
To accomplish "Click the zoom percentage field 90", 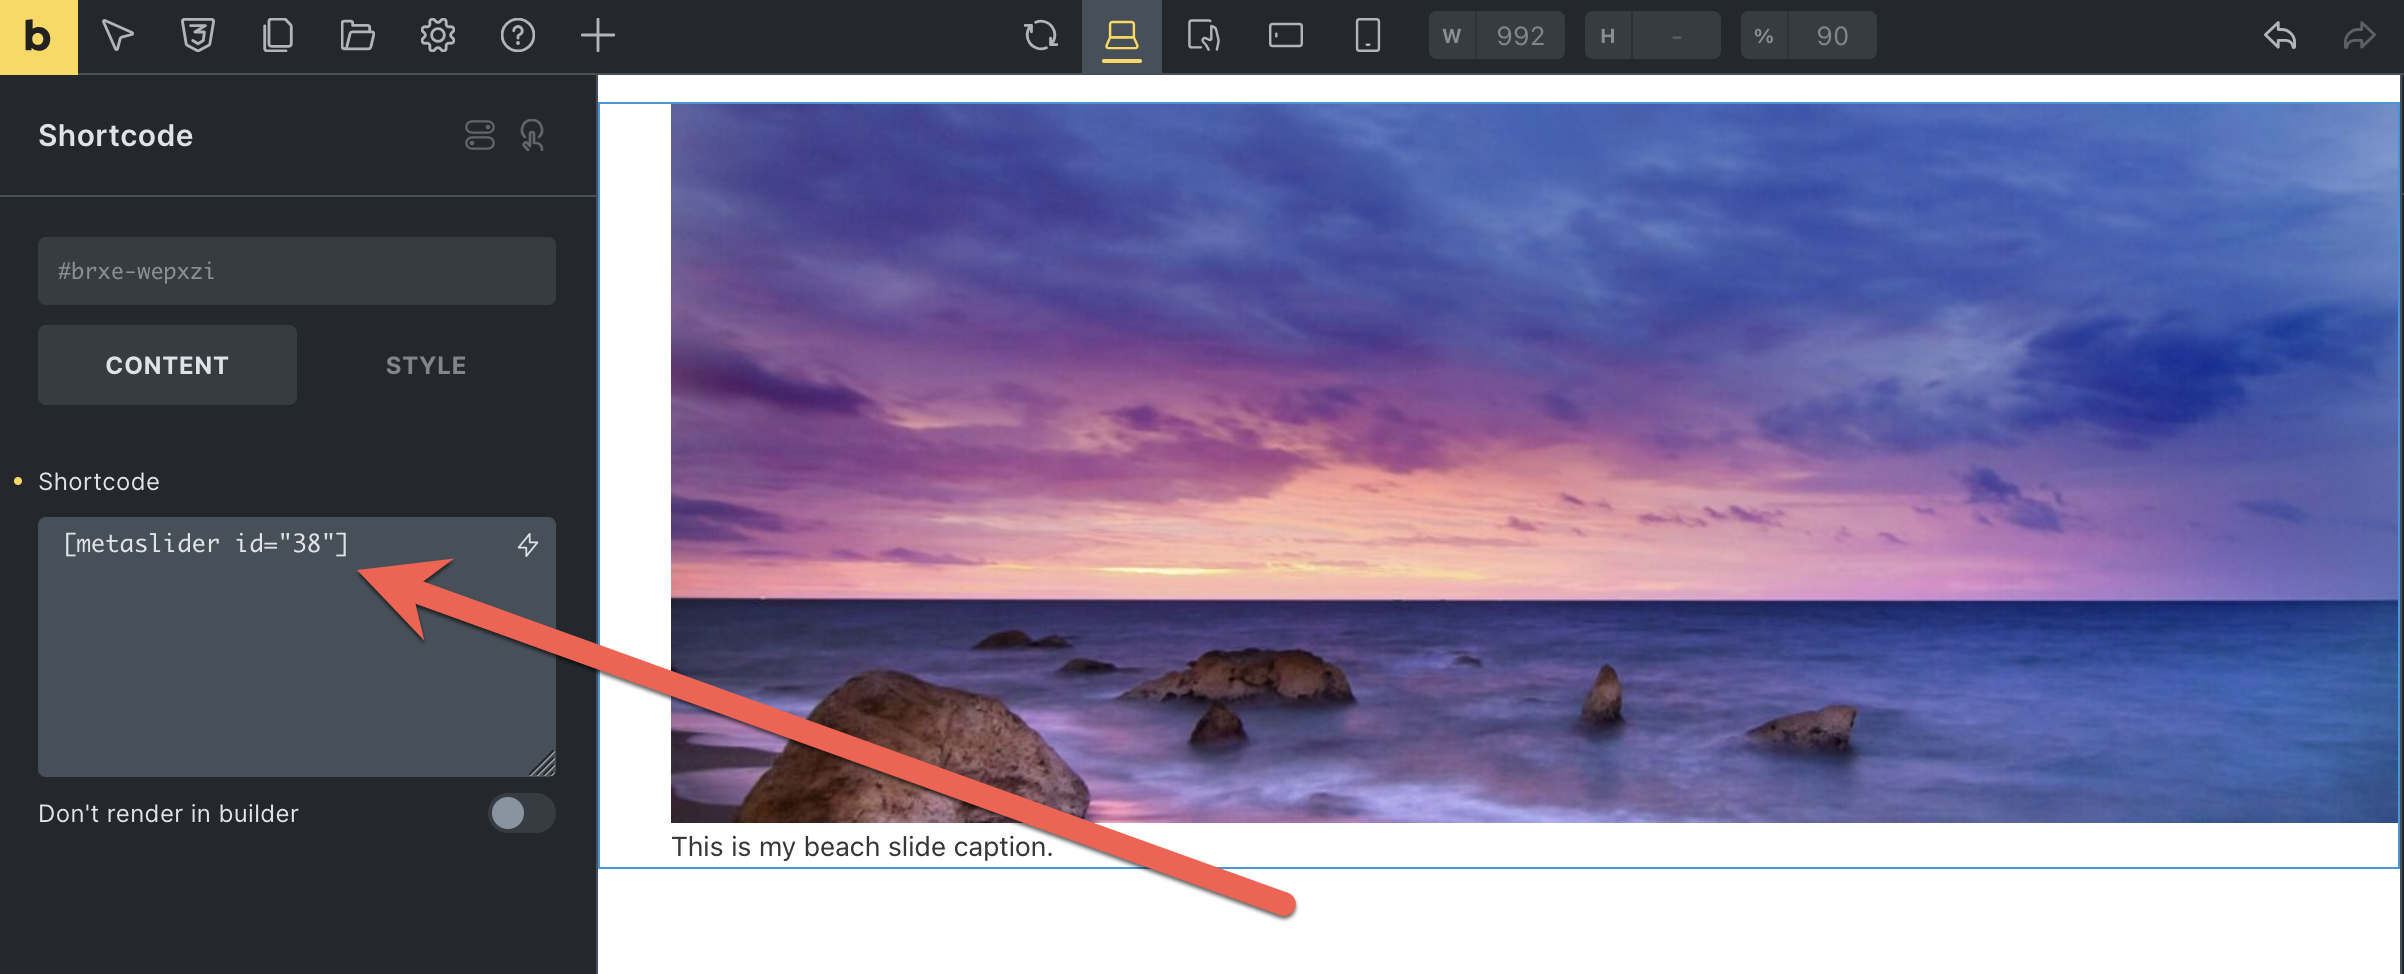I will 1831,37.
